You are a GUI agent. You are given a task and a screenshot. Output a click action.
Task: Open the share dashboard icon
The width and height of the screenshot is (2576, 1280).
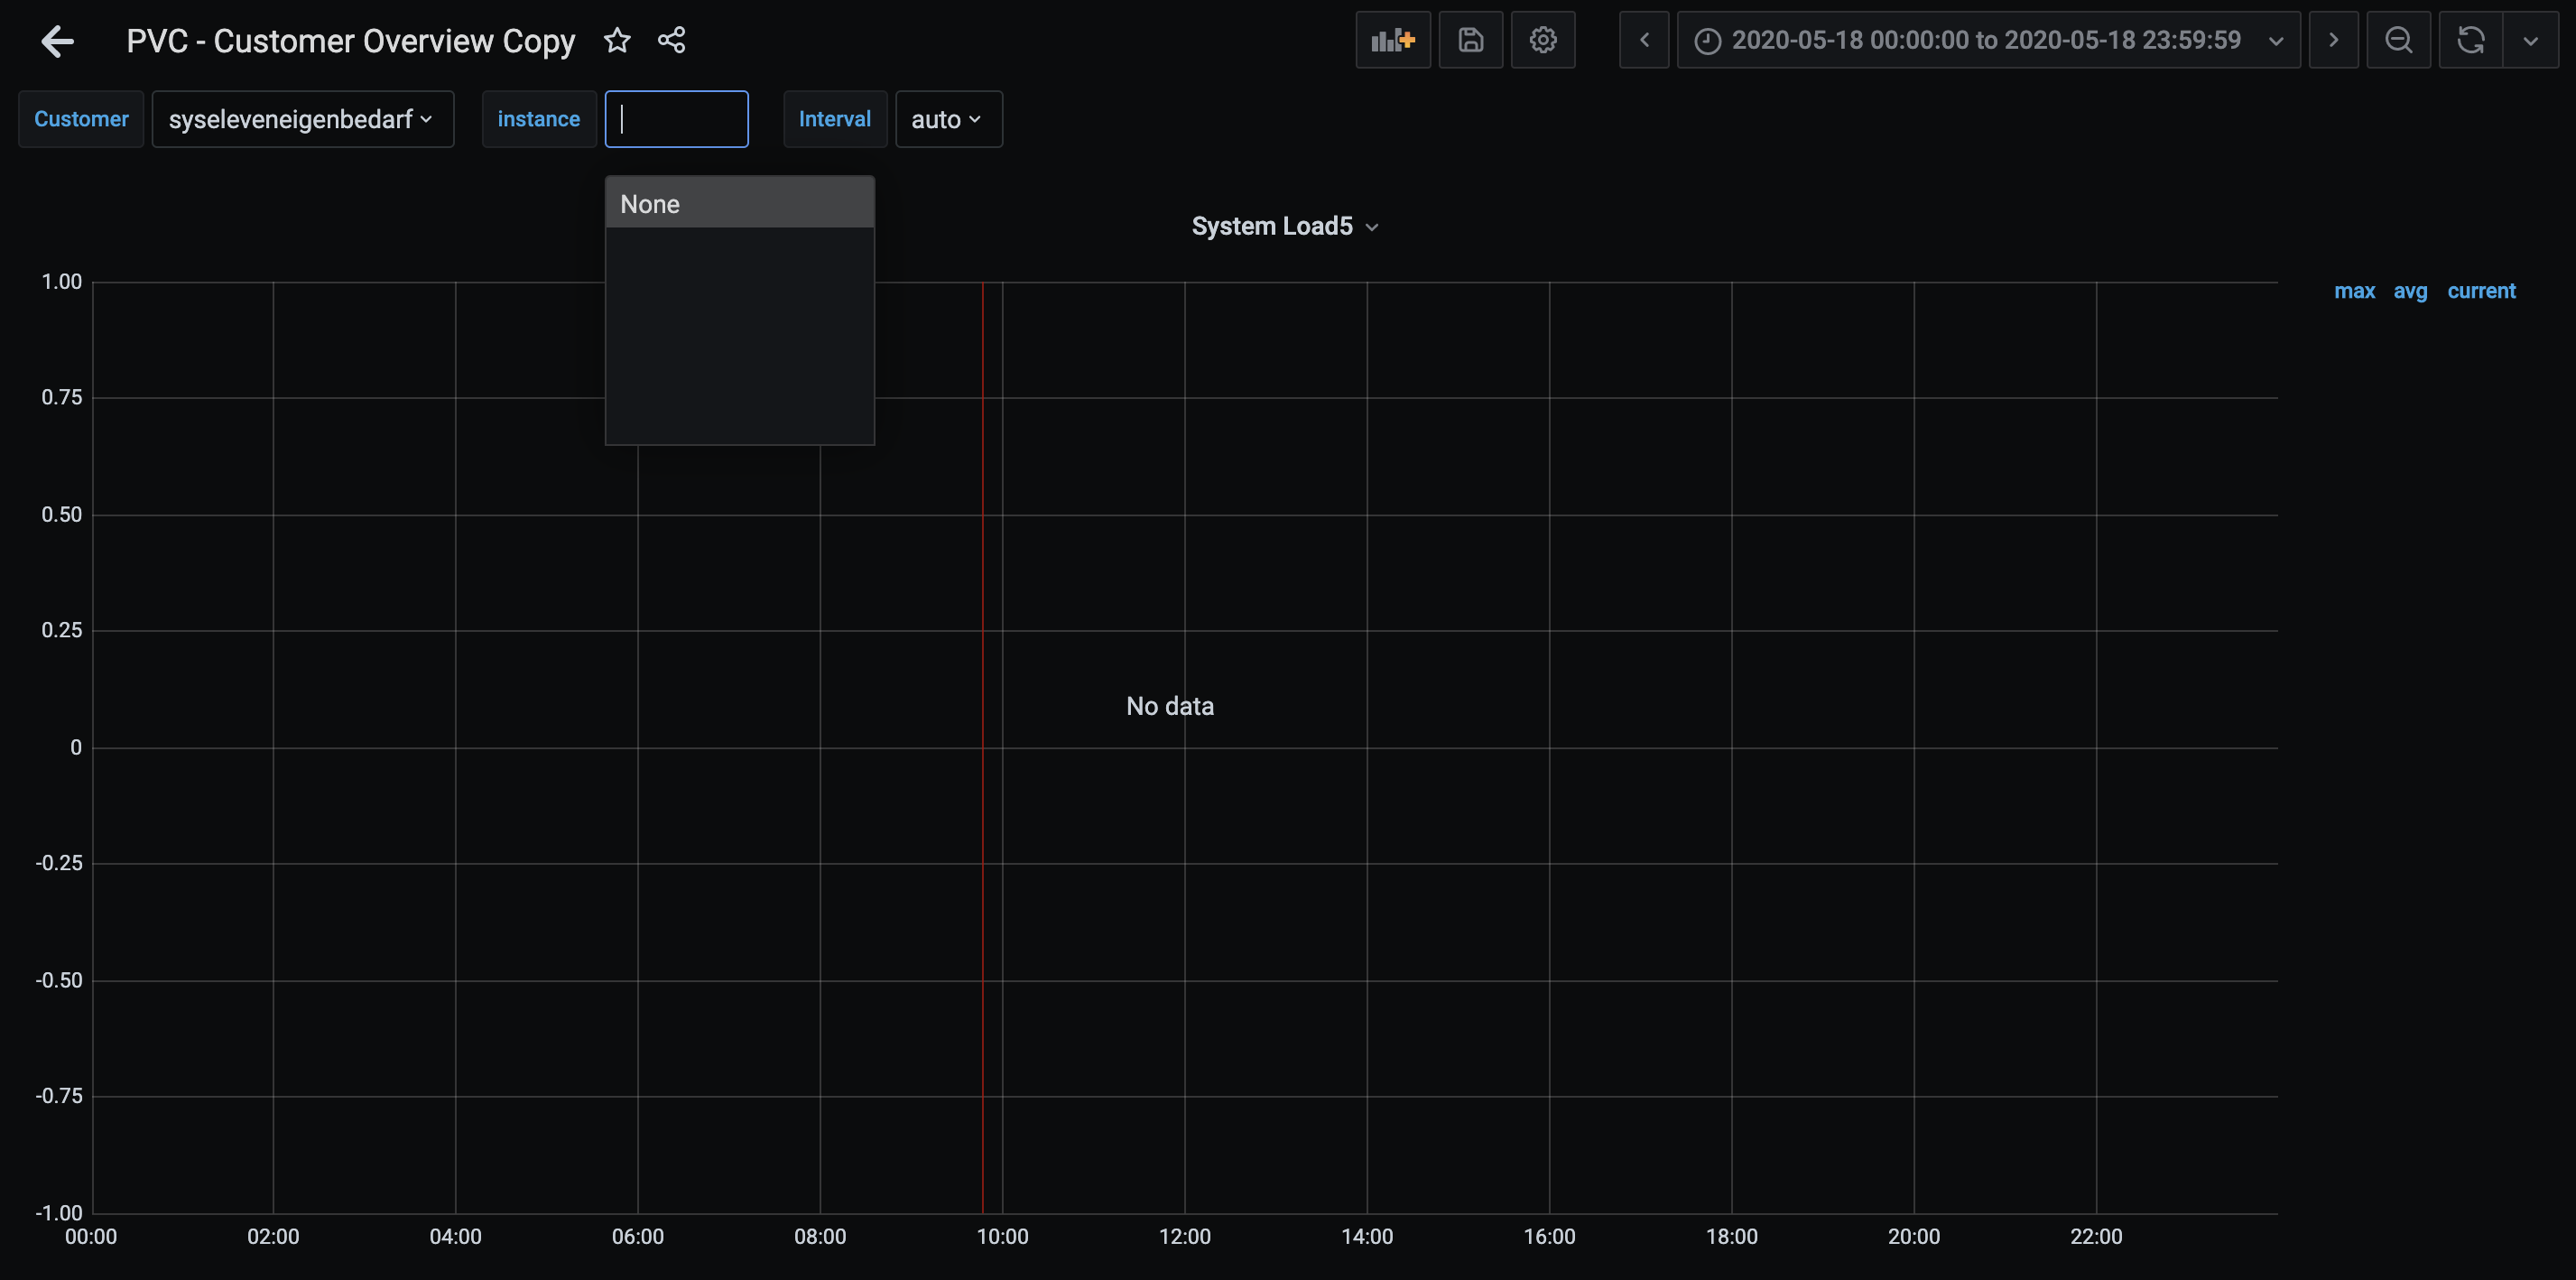(x=671, y=41)
